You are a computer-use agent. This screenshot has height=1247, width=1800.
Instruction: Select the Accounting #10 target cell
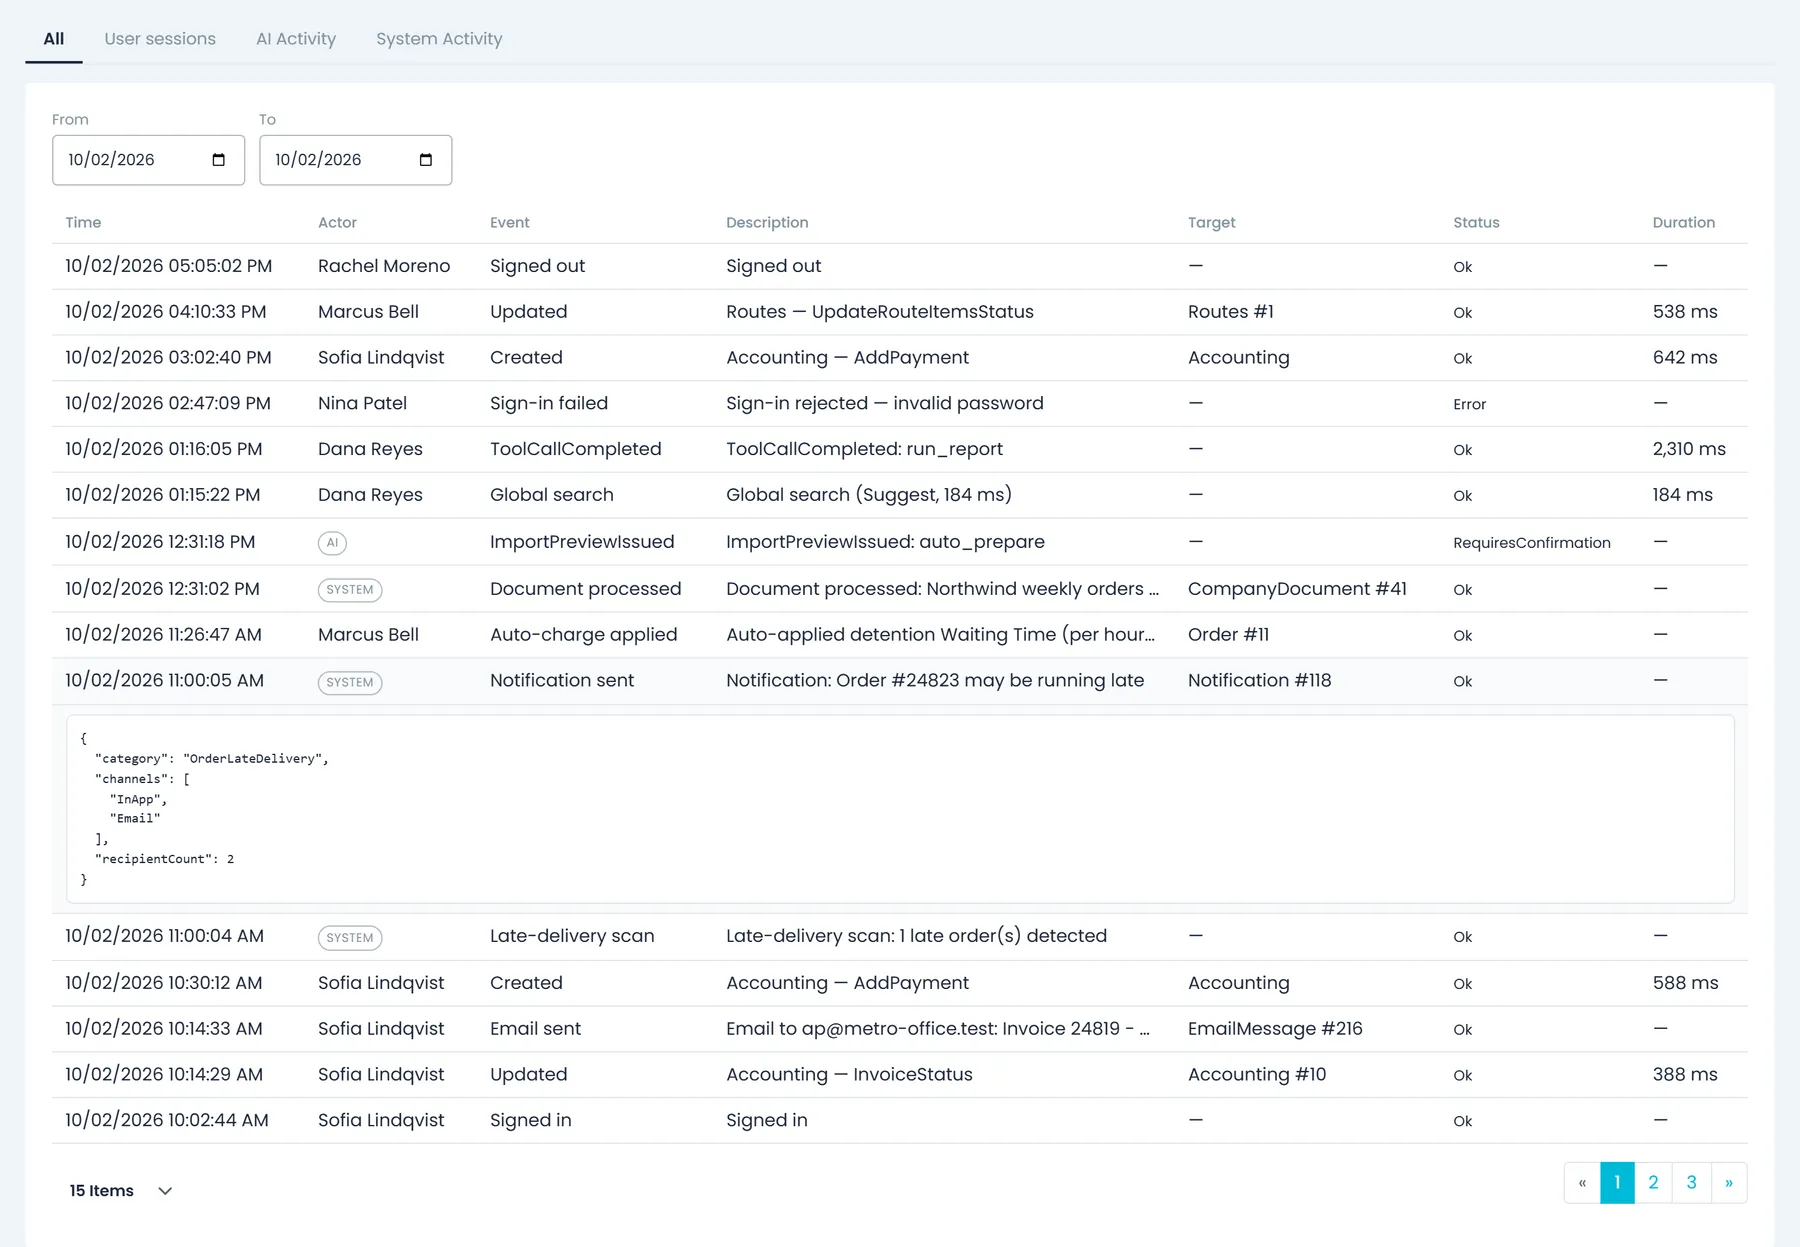1257,1075
